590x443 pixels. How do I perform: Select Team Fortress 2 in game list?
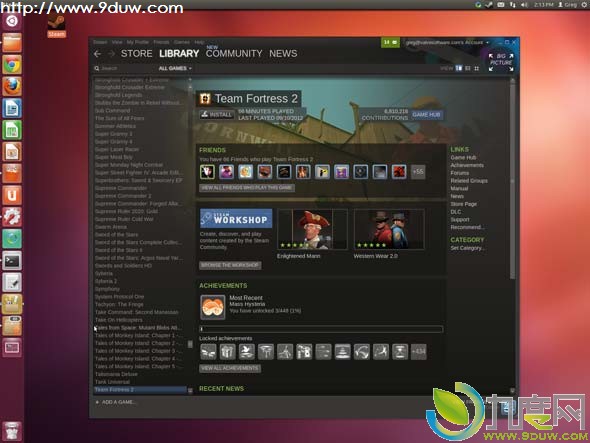[x=140, y=390]
